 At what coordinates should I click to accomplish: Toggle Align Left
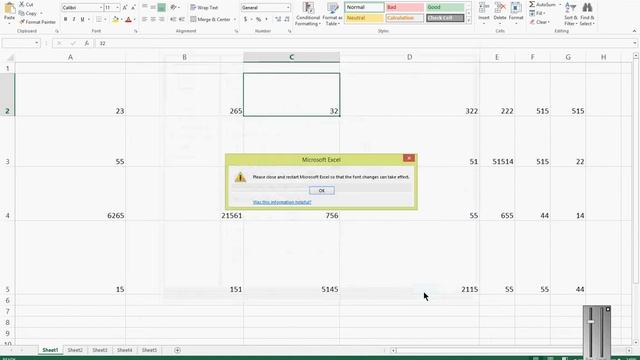144,19
